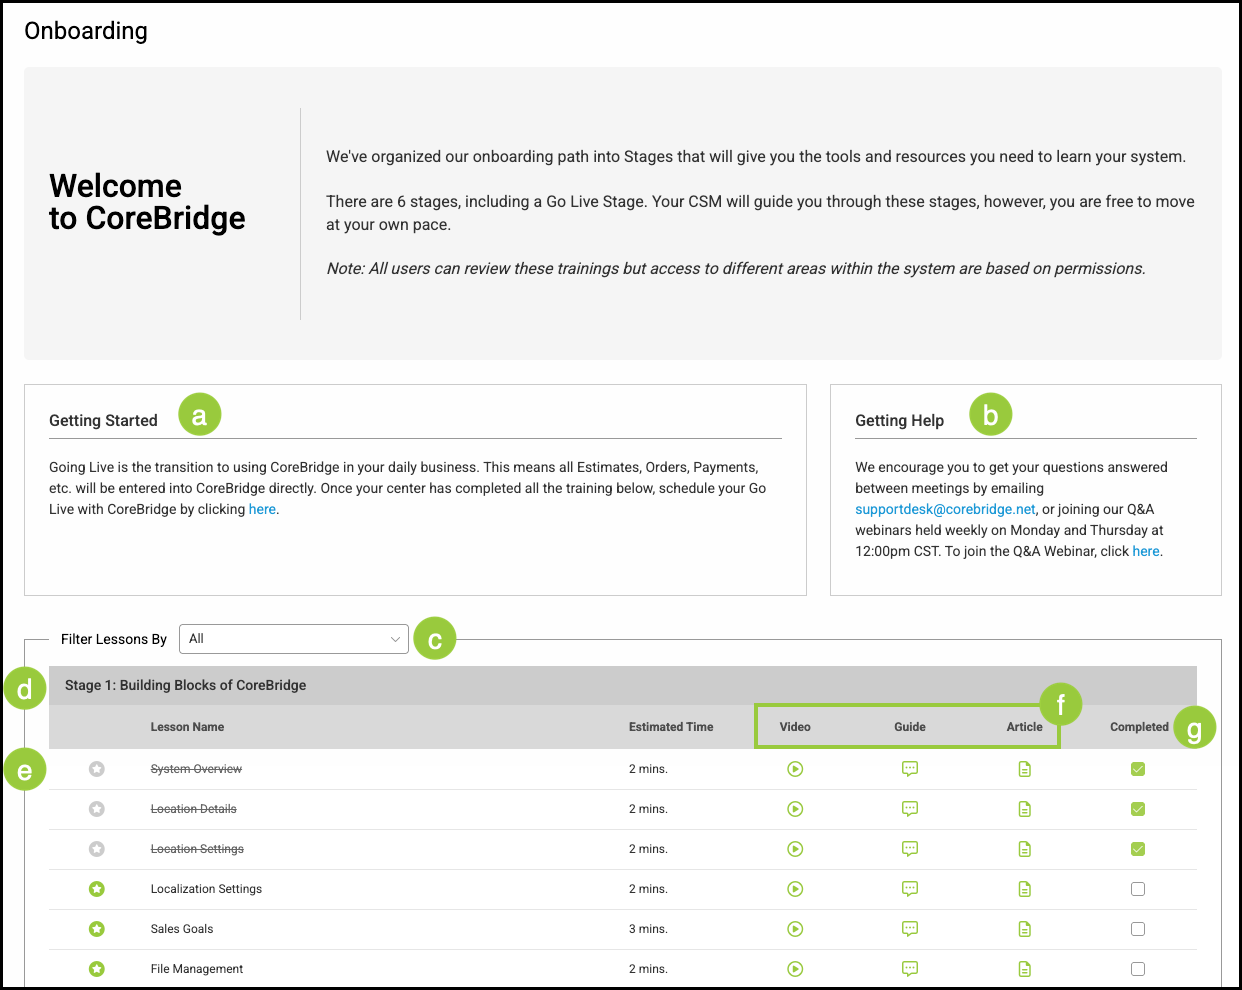Viewport: 1242px width, 990px height.
Task: Open the Filter Lessons By dropdown
Action: [x=294, y=639]
